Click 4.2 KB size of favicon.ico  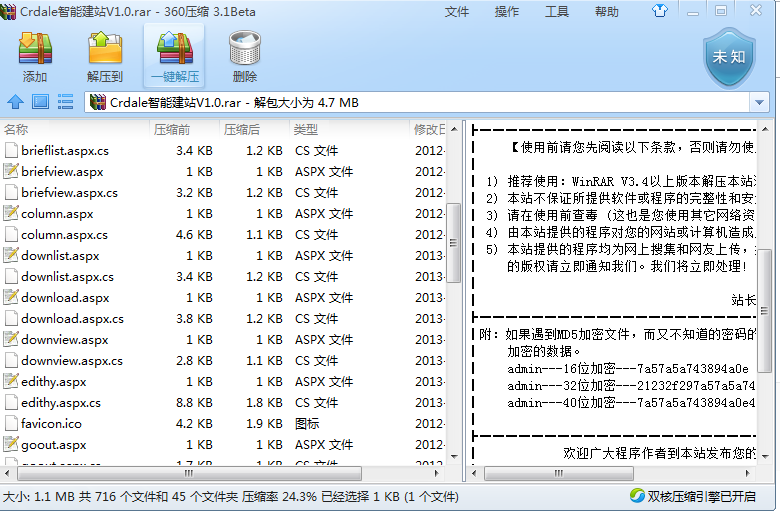tap(194, 424)
